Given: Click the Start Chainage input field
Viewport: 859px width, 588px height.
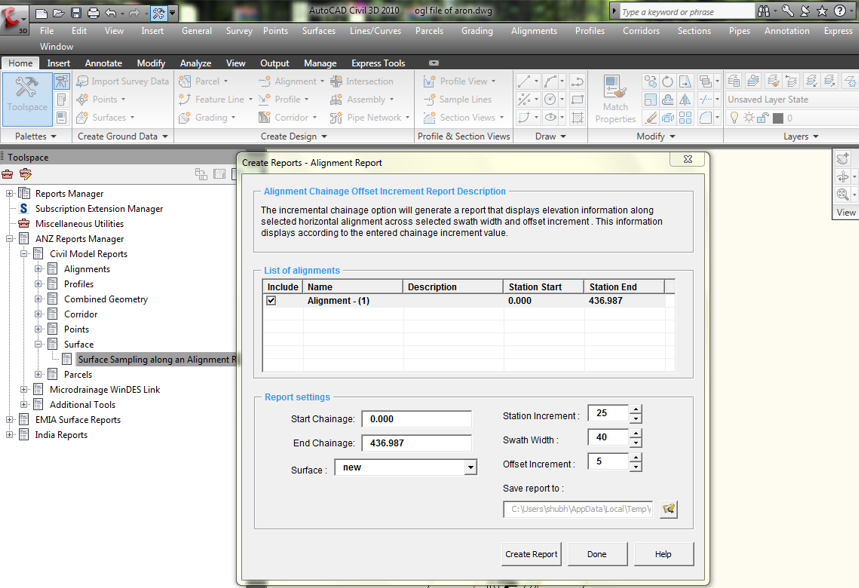Looking at the screenshot, I should [416, 419].
